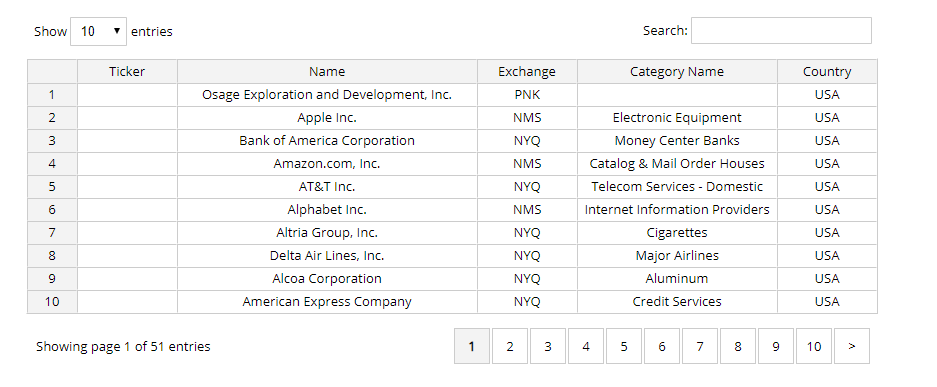Sort by the Ticker column header
Screen dimensions: 937x387
pos(127,72)
